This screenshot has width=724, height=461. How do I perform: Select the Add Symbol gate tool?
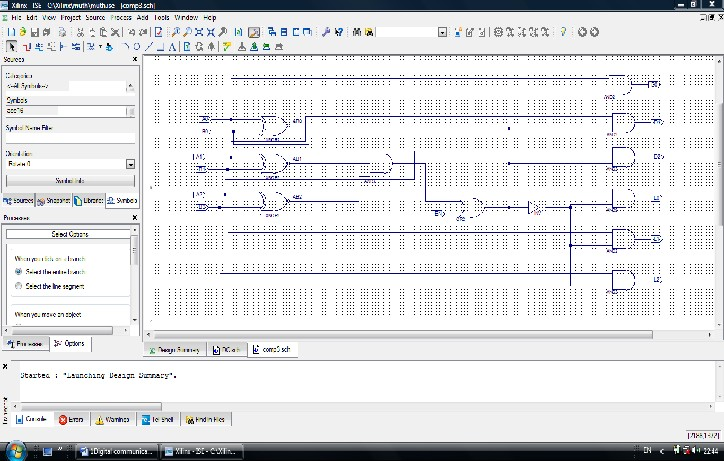(x=109, y=46)
